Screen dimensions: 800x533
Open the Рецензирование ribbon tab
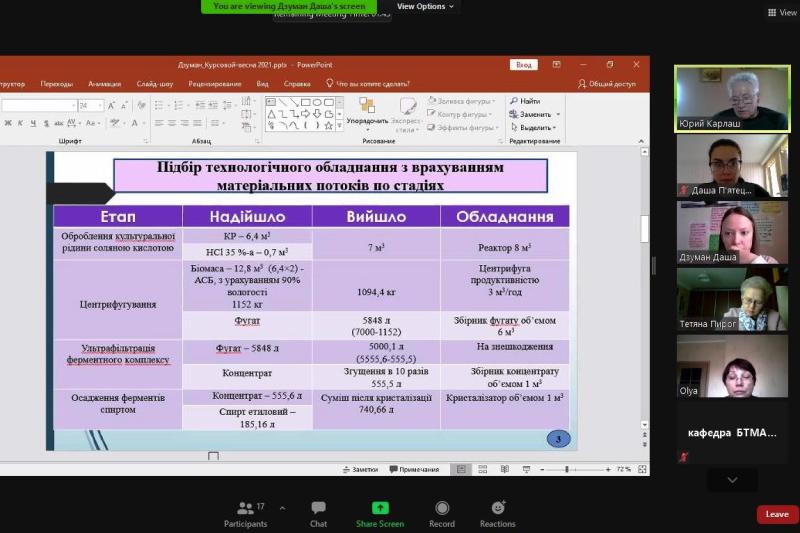pyautogui.click(x=214, y=84)
